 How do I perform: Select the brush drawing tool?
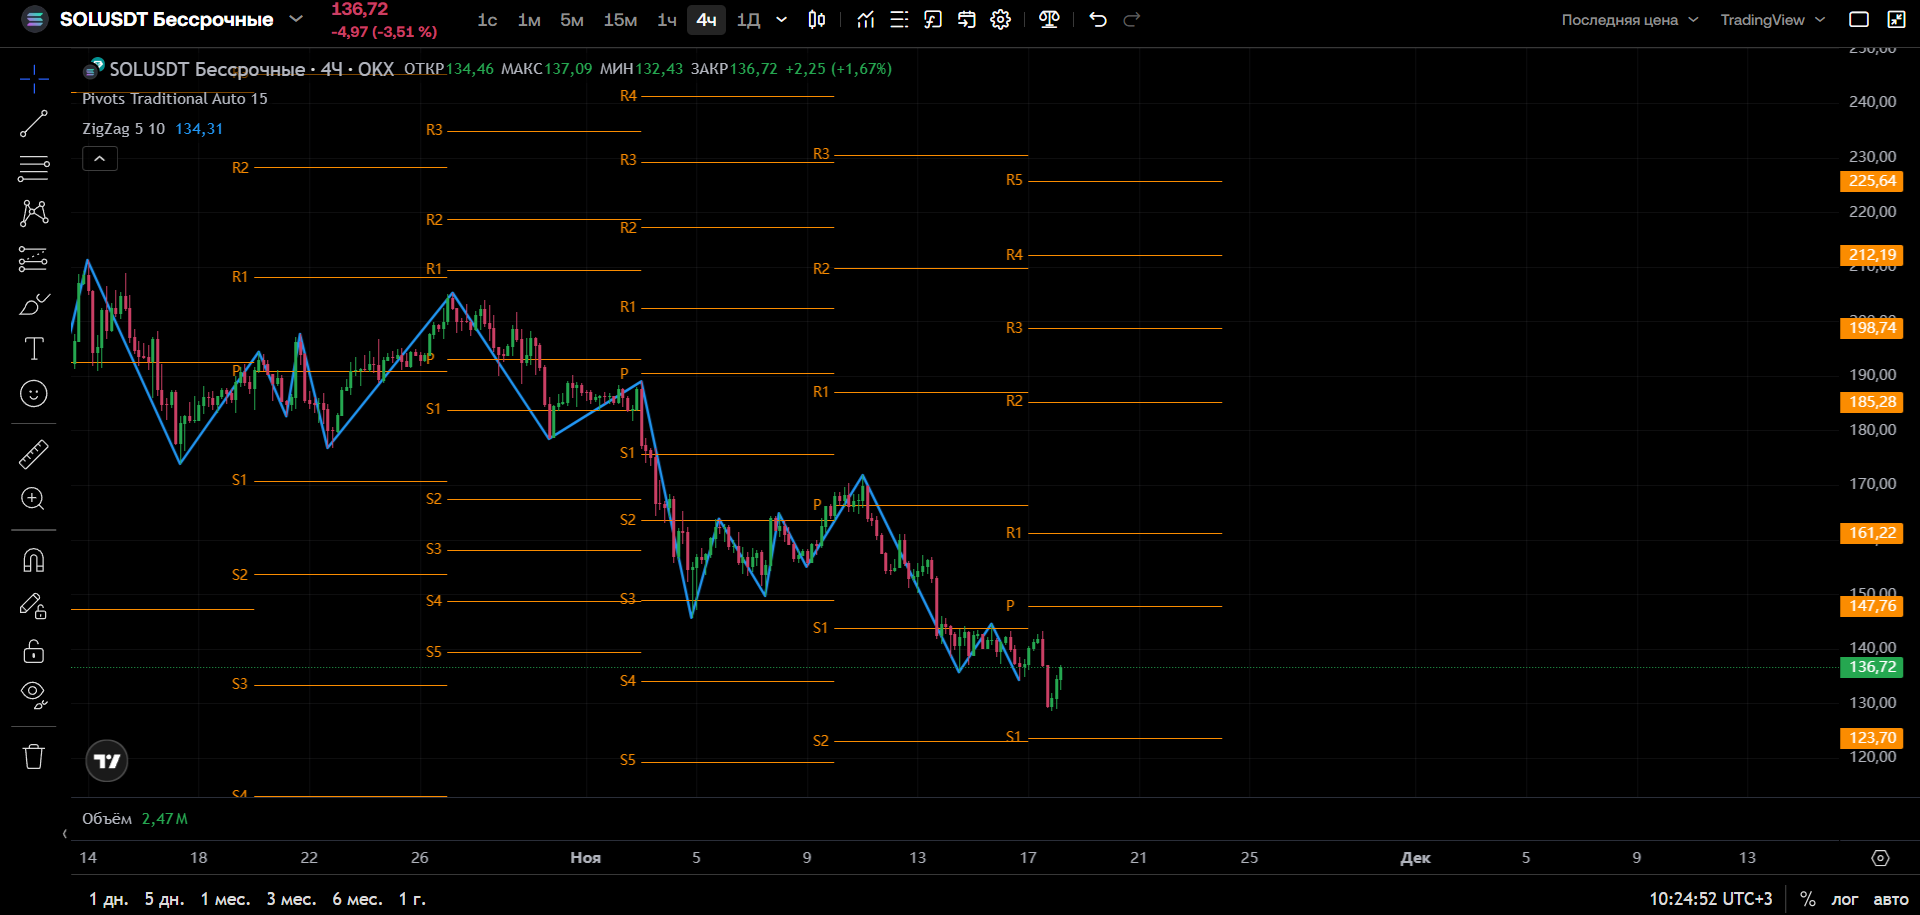[x=34, y=304]
